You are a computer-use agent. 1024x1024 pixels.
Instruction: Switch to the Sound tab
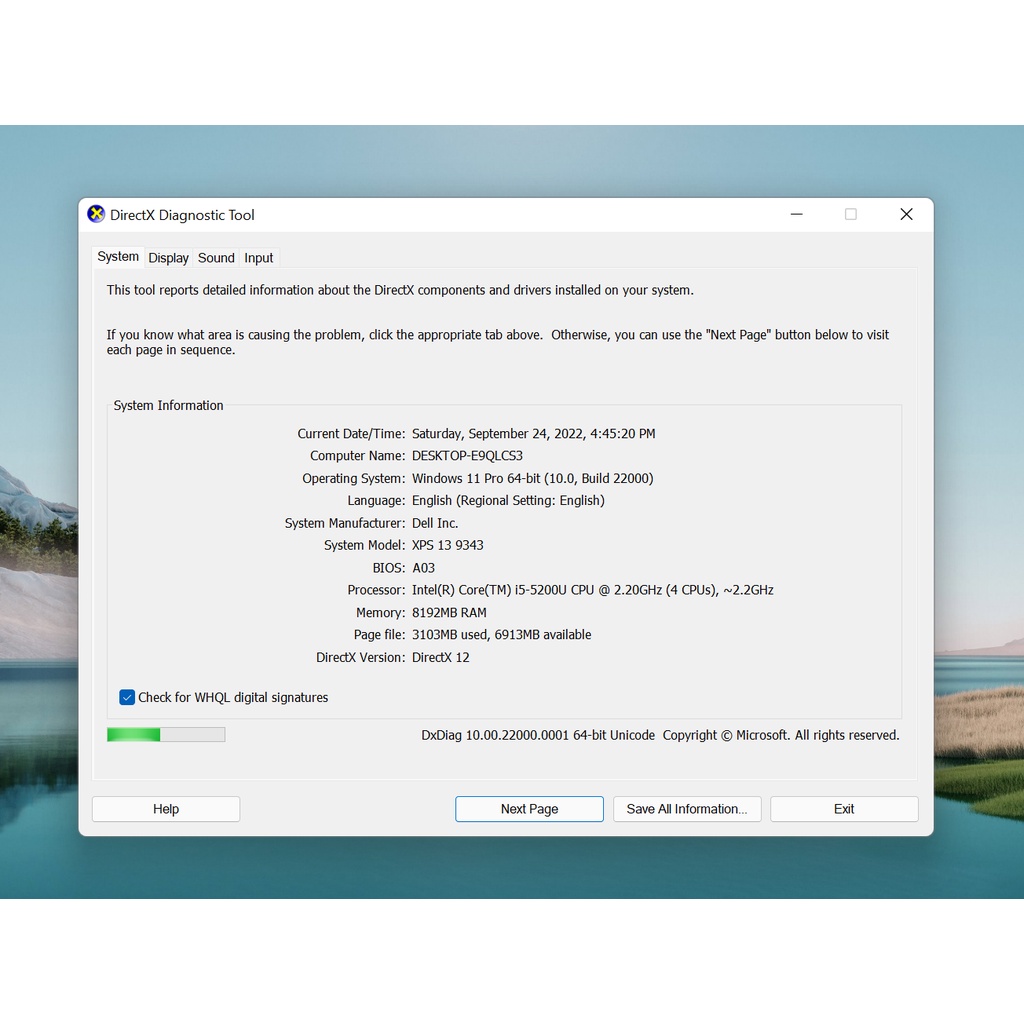pos(216,258)
